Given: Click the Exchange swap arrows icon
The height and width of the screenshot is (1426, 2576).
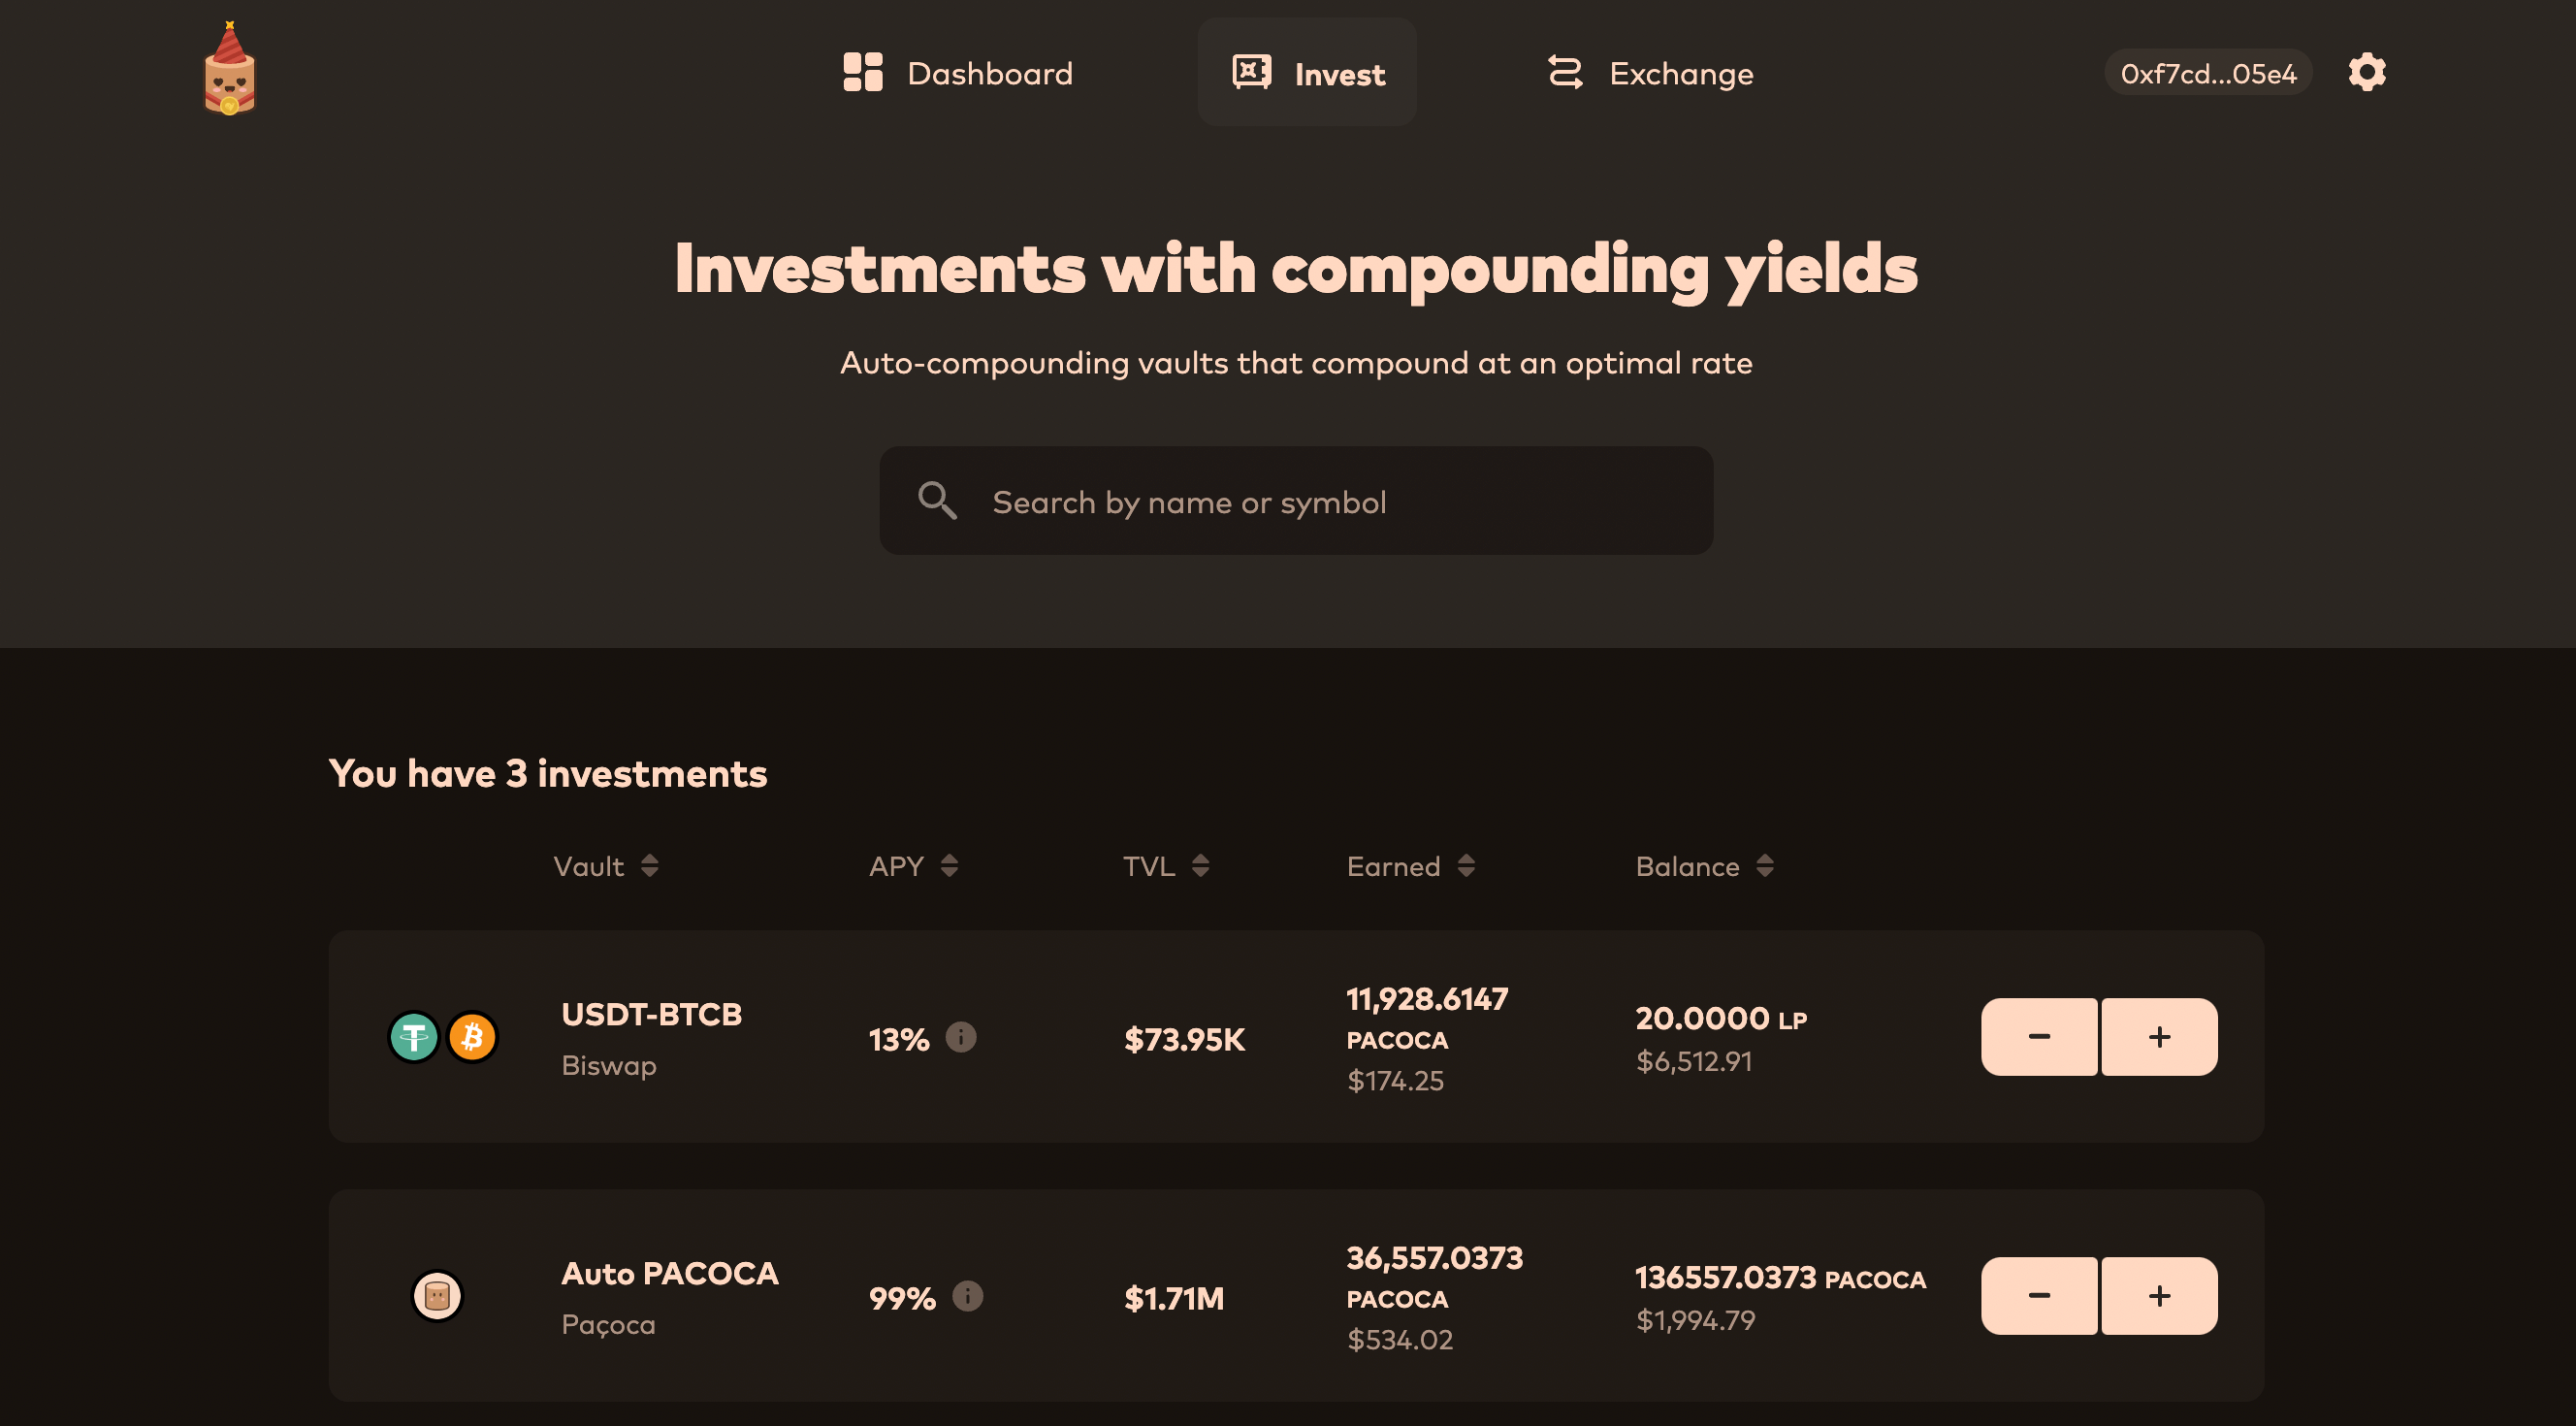Looking at the screenshot, I should point(1565,73).
